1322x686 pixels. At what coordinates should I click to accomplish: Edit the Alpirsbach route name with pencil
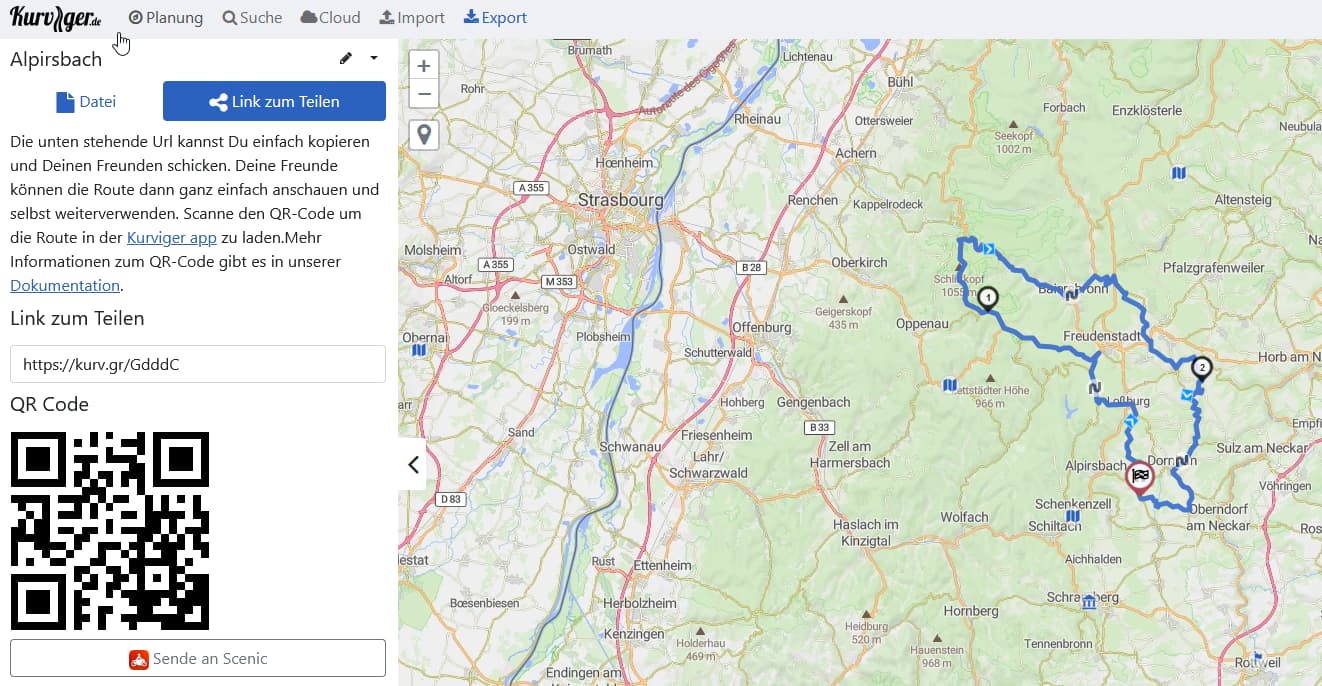(x=346, y=58)
